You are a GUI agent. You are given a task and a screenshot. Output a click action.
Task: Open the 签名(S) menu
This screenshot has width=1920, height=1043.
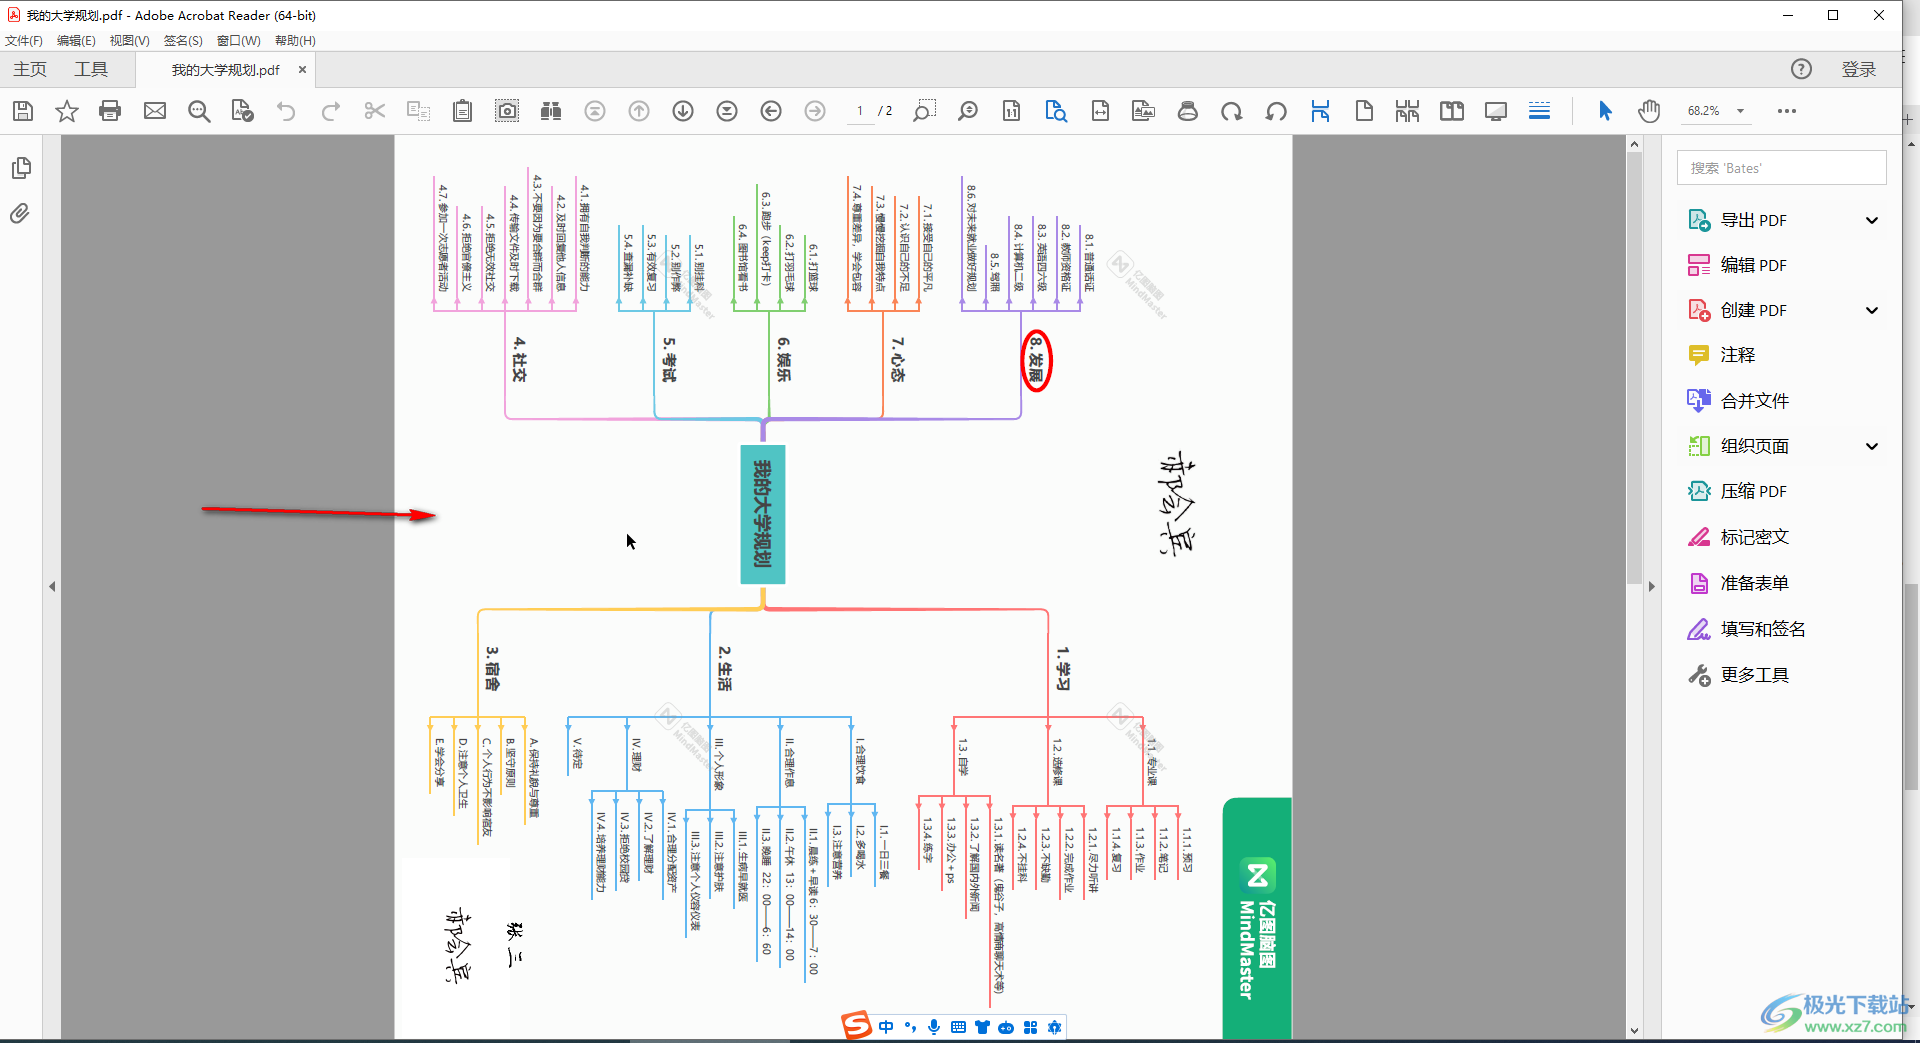[183, 41]
